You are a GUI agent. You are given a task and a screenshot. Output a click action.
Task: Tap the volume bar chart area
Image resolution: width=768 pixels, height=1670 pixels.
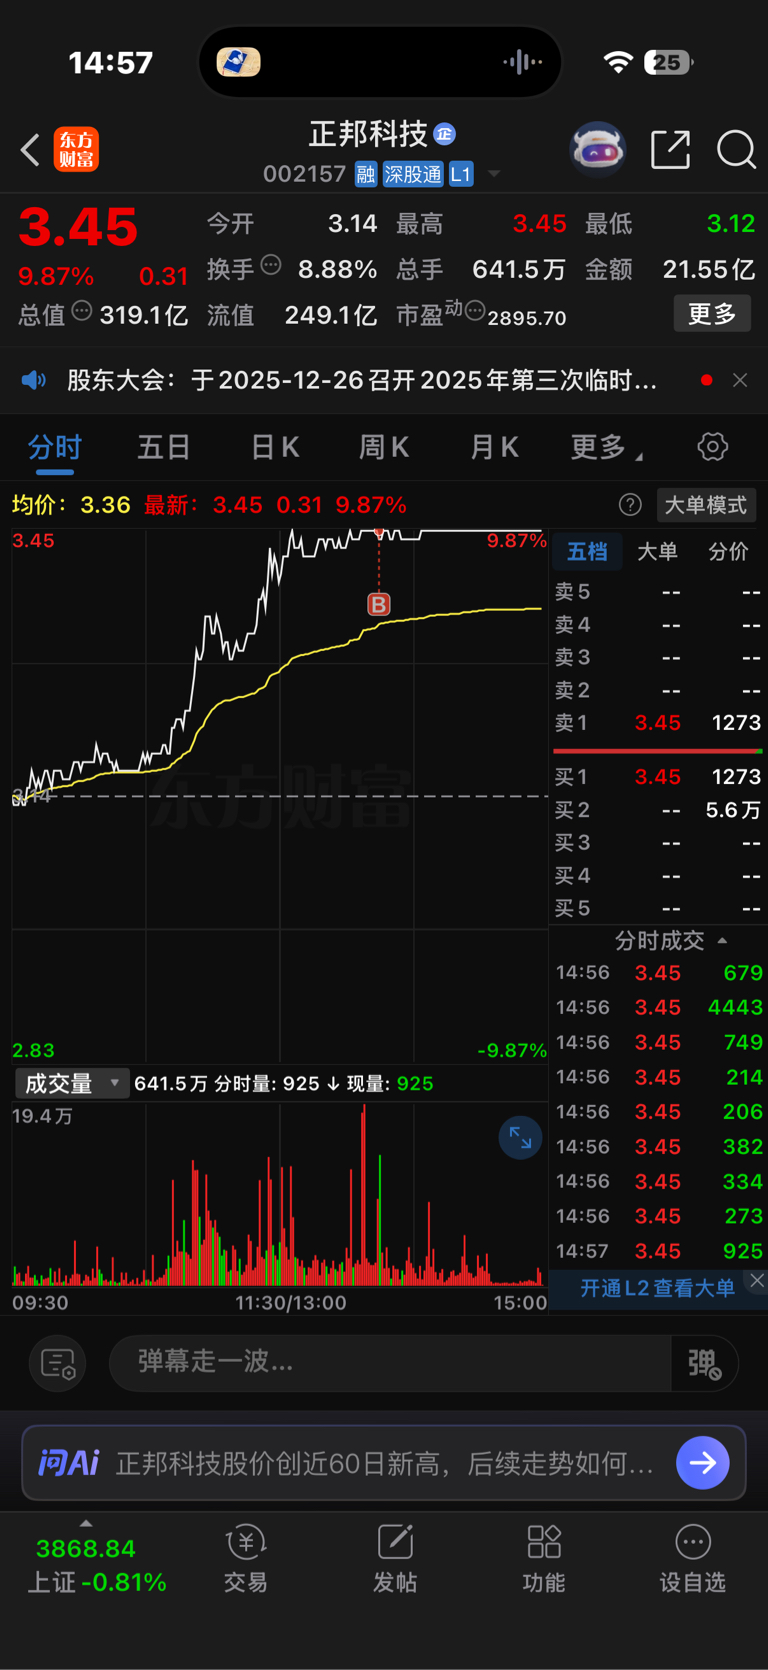pyautogui.click(x=279, y=1193)
